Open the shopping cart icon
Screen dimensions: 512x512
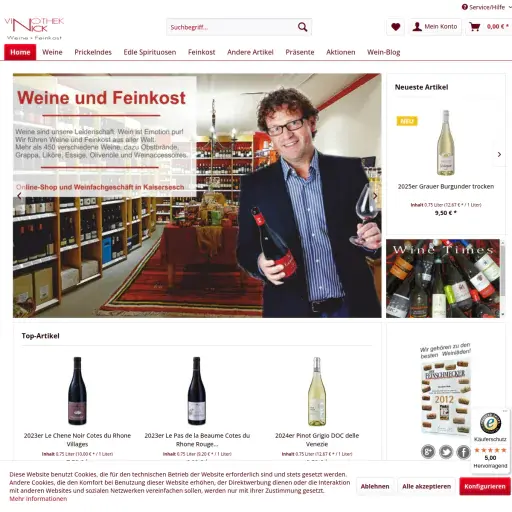pyautogui.click(x=475, y=27)
